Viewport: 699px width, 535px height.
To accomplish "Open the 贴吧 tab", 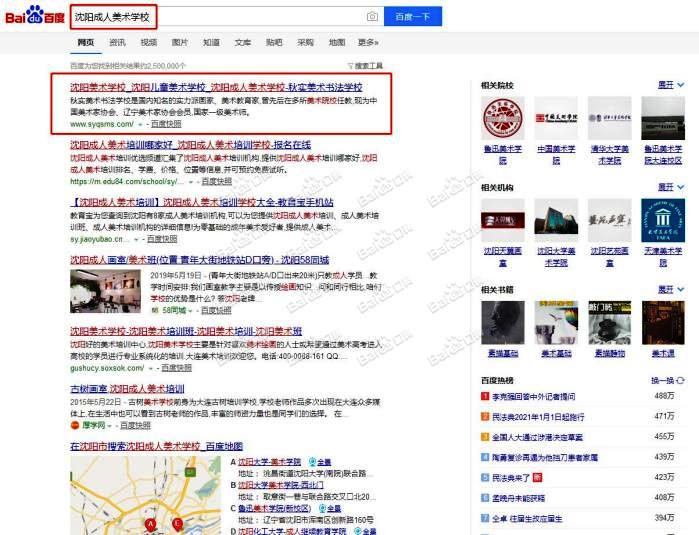I will (x=274, y=42).
